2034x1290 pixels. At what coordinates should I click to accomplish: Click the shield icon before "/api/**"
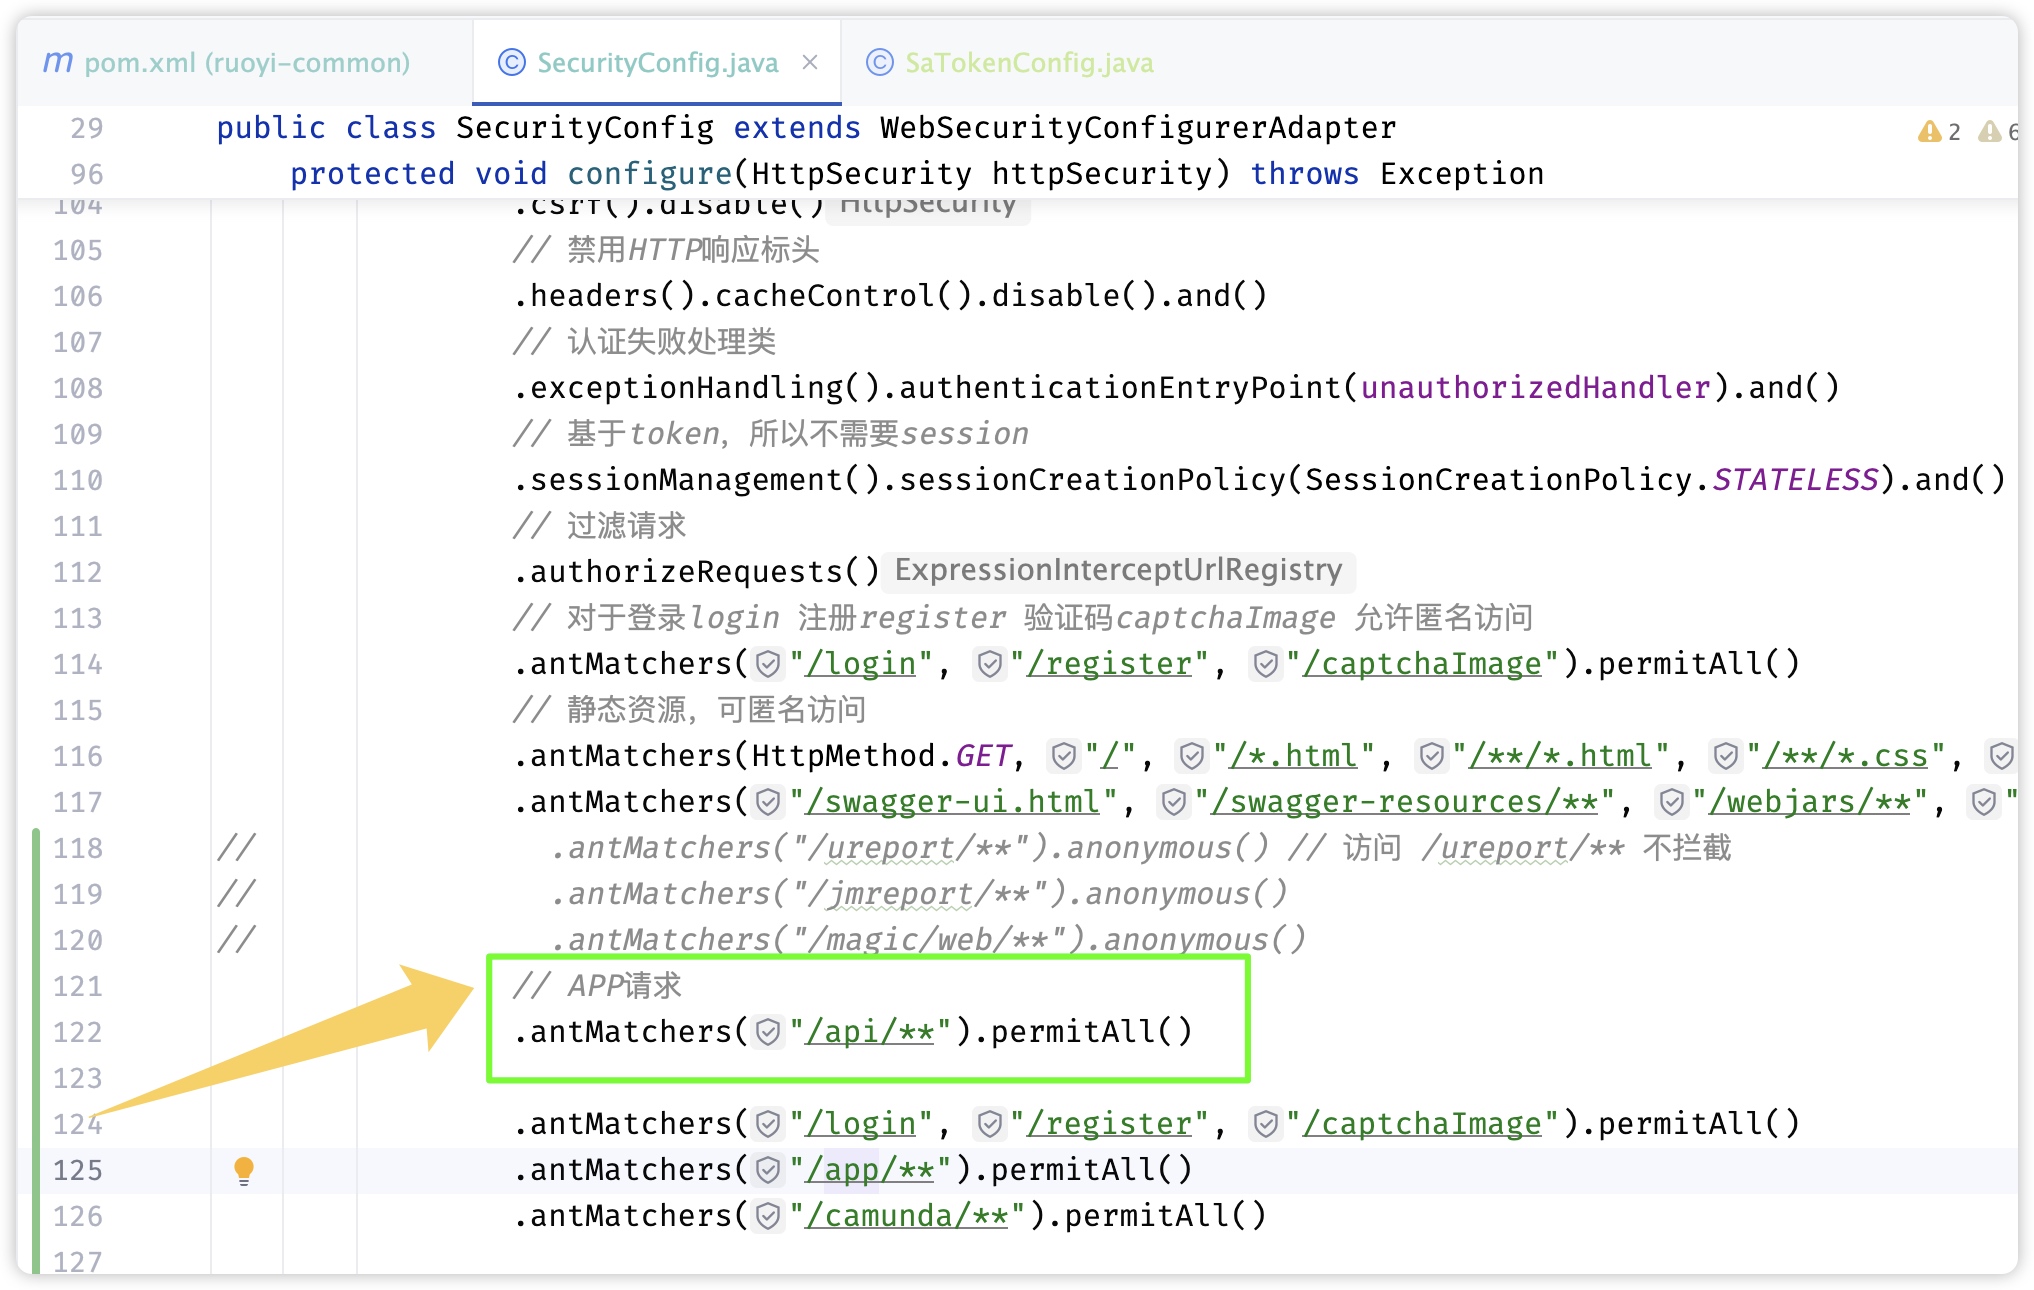768,1032
